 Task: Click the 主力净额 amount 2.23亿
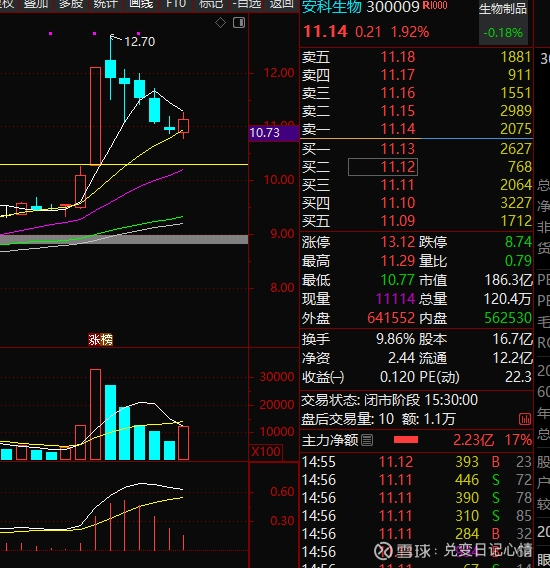473,440
